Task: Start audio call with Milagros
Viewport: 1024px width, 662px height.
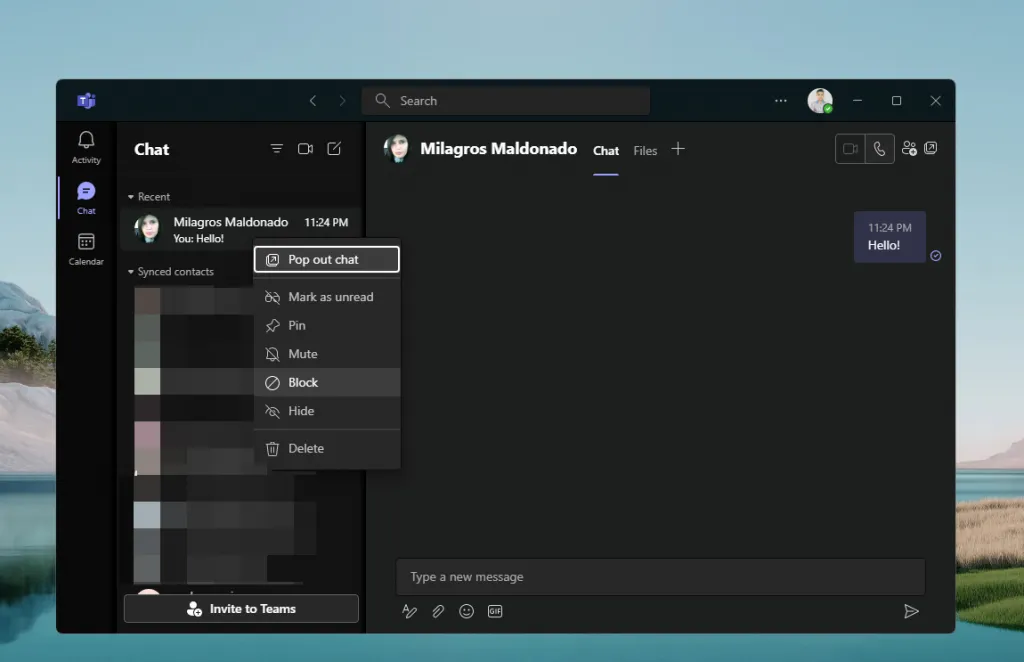Action: [x=879, y=149]
